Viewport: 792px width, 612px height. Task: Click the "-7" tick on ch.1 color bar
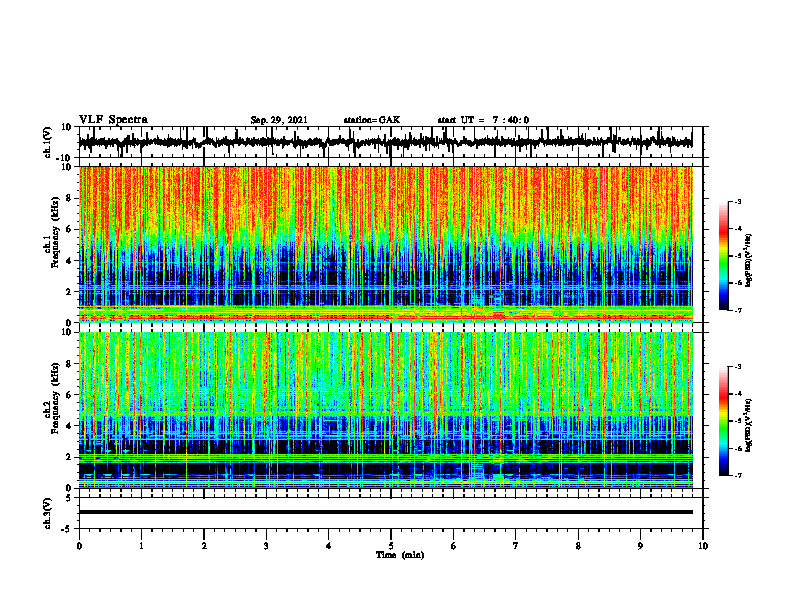738,310
